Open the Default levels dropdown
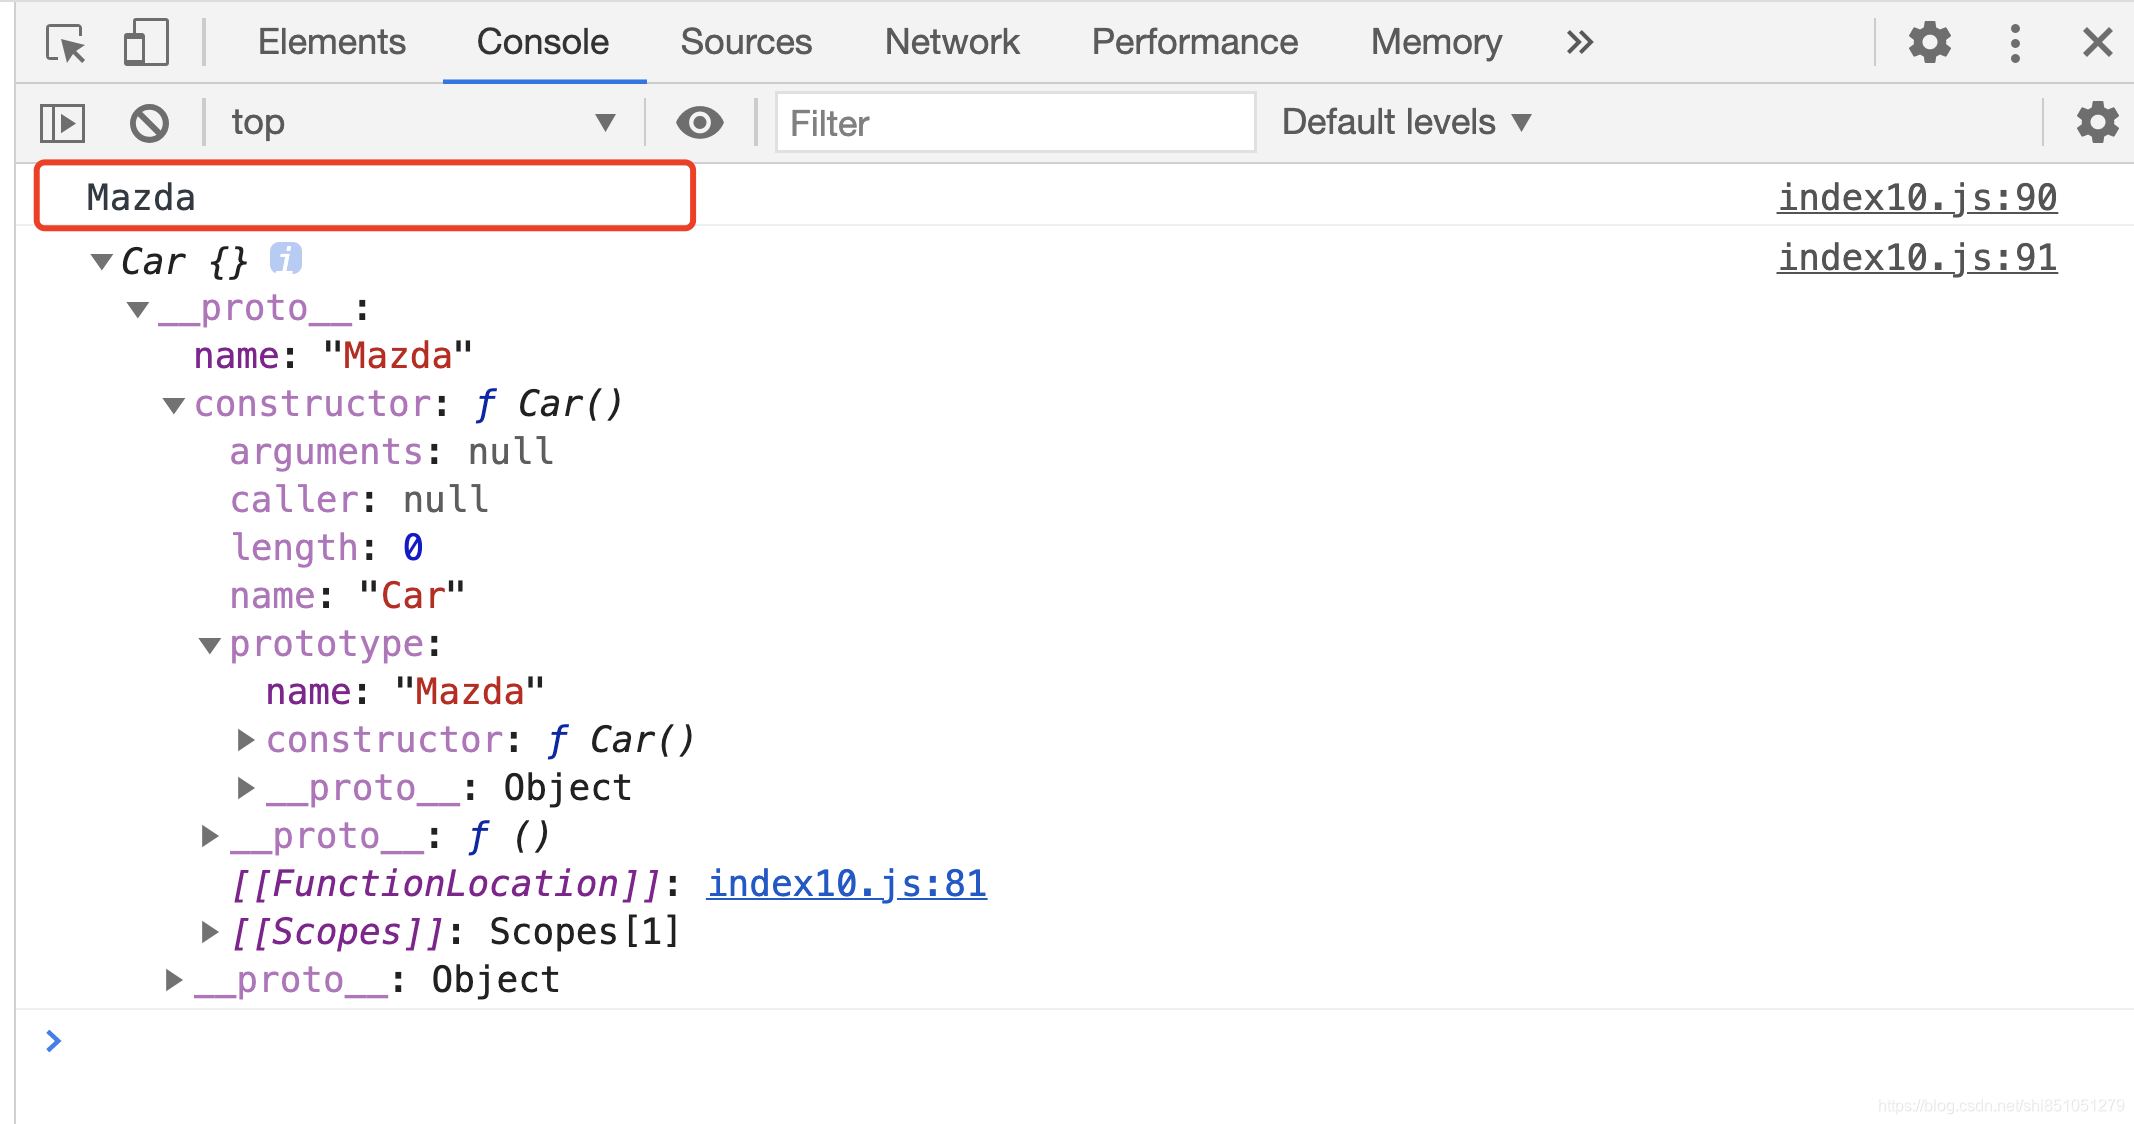Screen dimensions: 2134x1124 point(1406,123)
